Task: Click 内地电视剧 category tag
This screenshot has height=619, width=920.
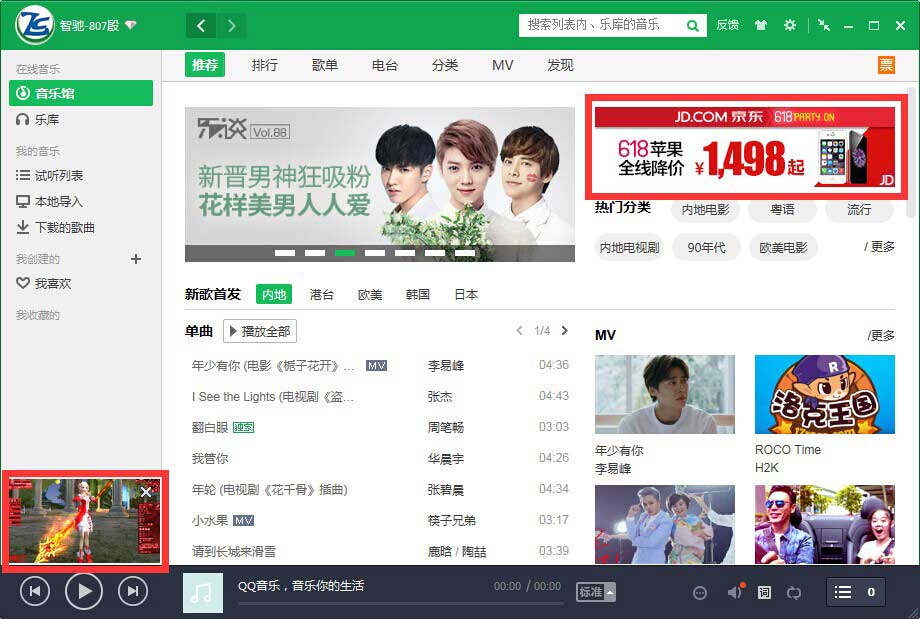Action: pyautogui.click(x=630, y=248)
